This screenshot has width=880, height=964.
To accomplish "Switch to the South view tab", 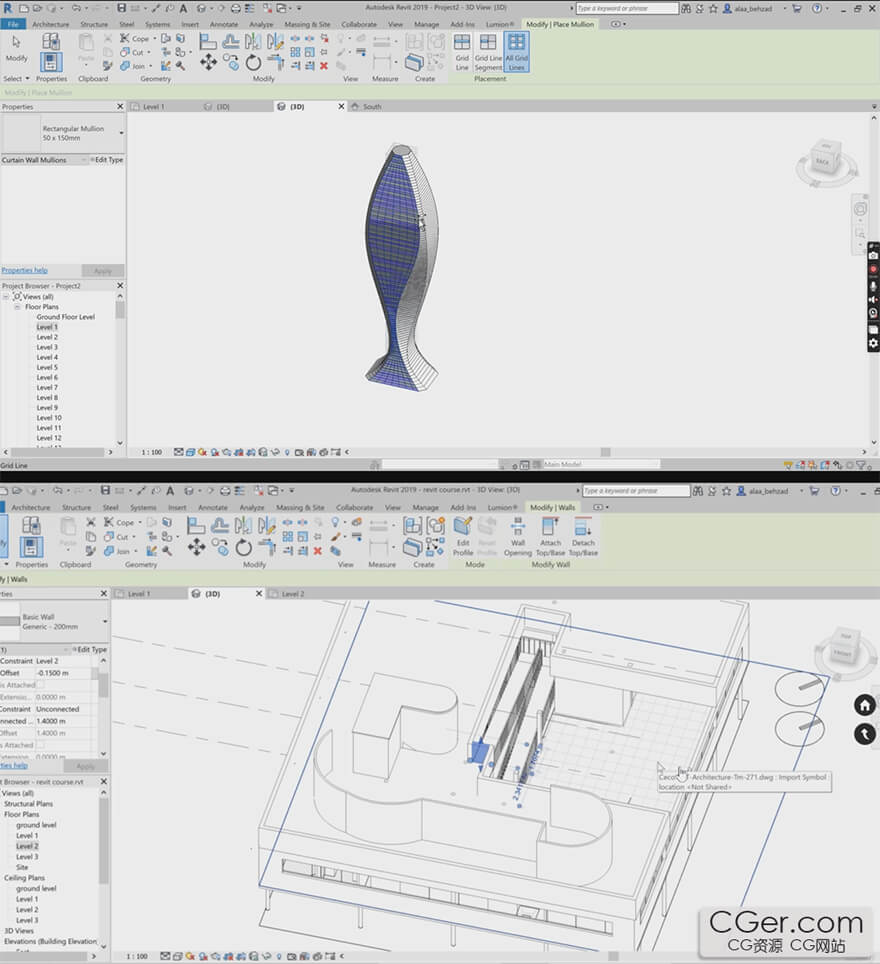I will click(372, 106).
